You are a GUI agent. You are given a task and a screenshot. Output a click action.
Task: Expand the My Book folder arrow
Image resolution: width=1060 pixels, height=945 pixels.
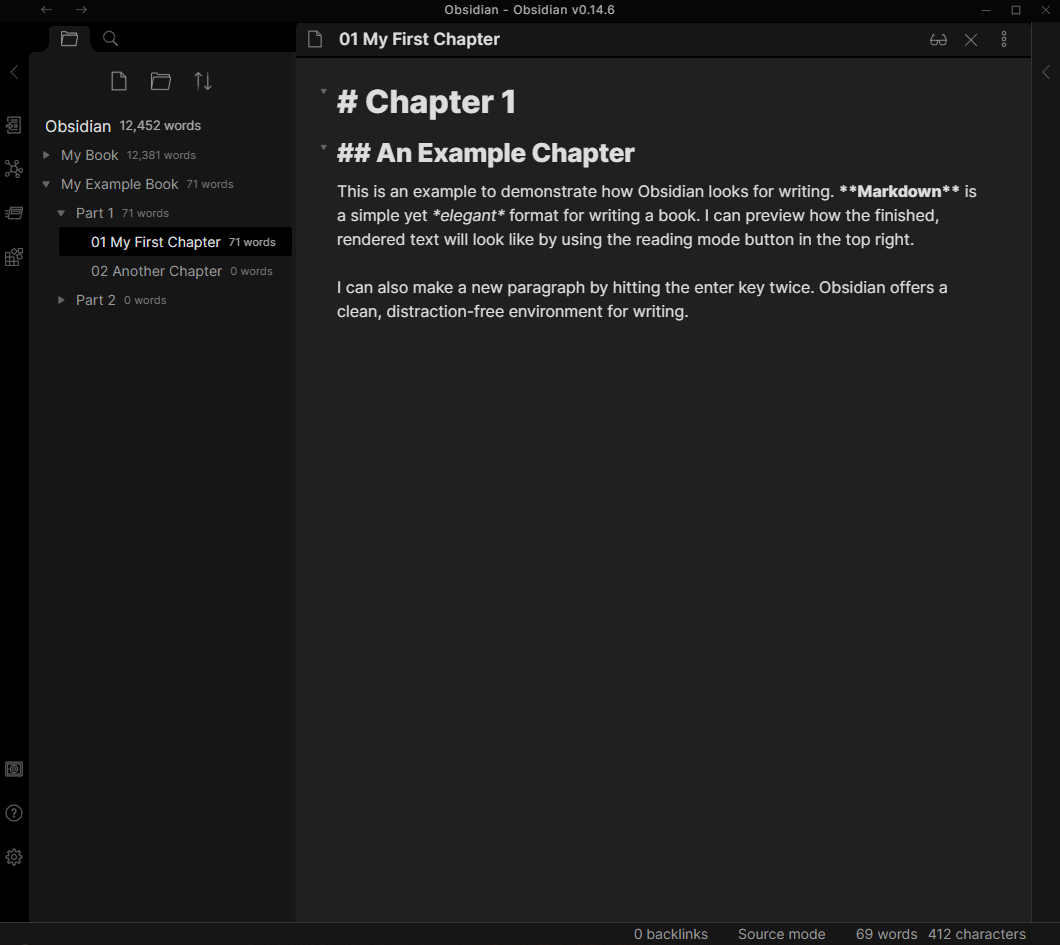tap(47, 155)
